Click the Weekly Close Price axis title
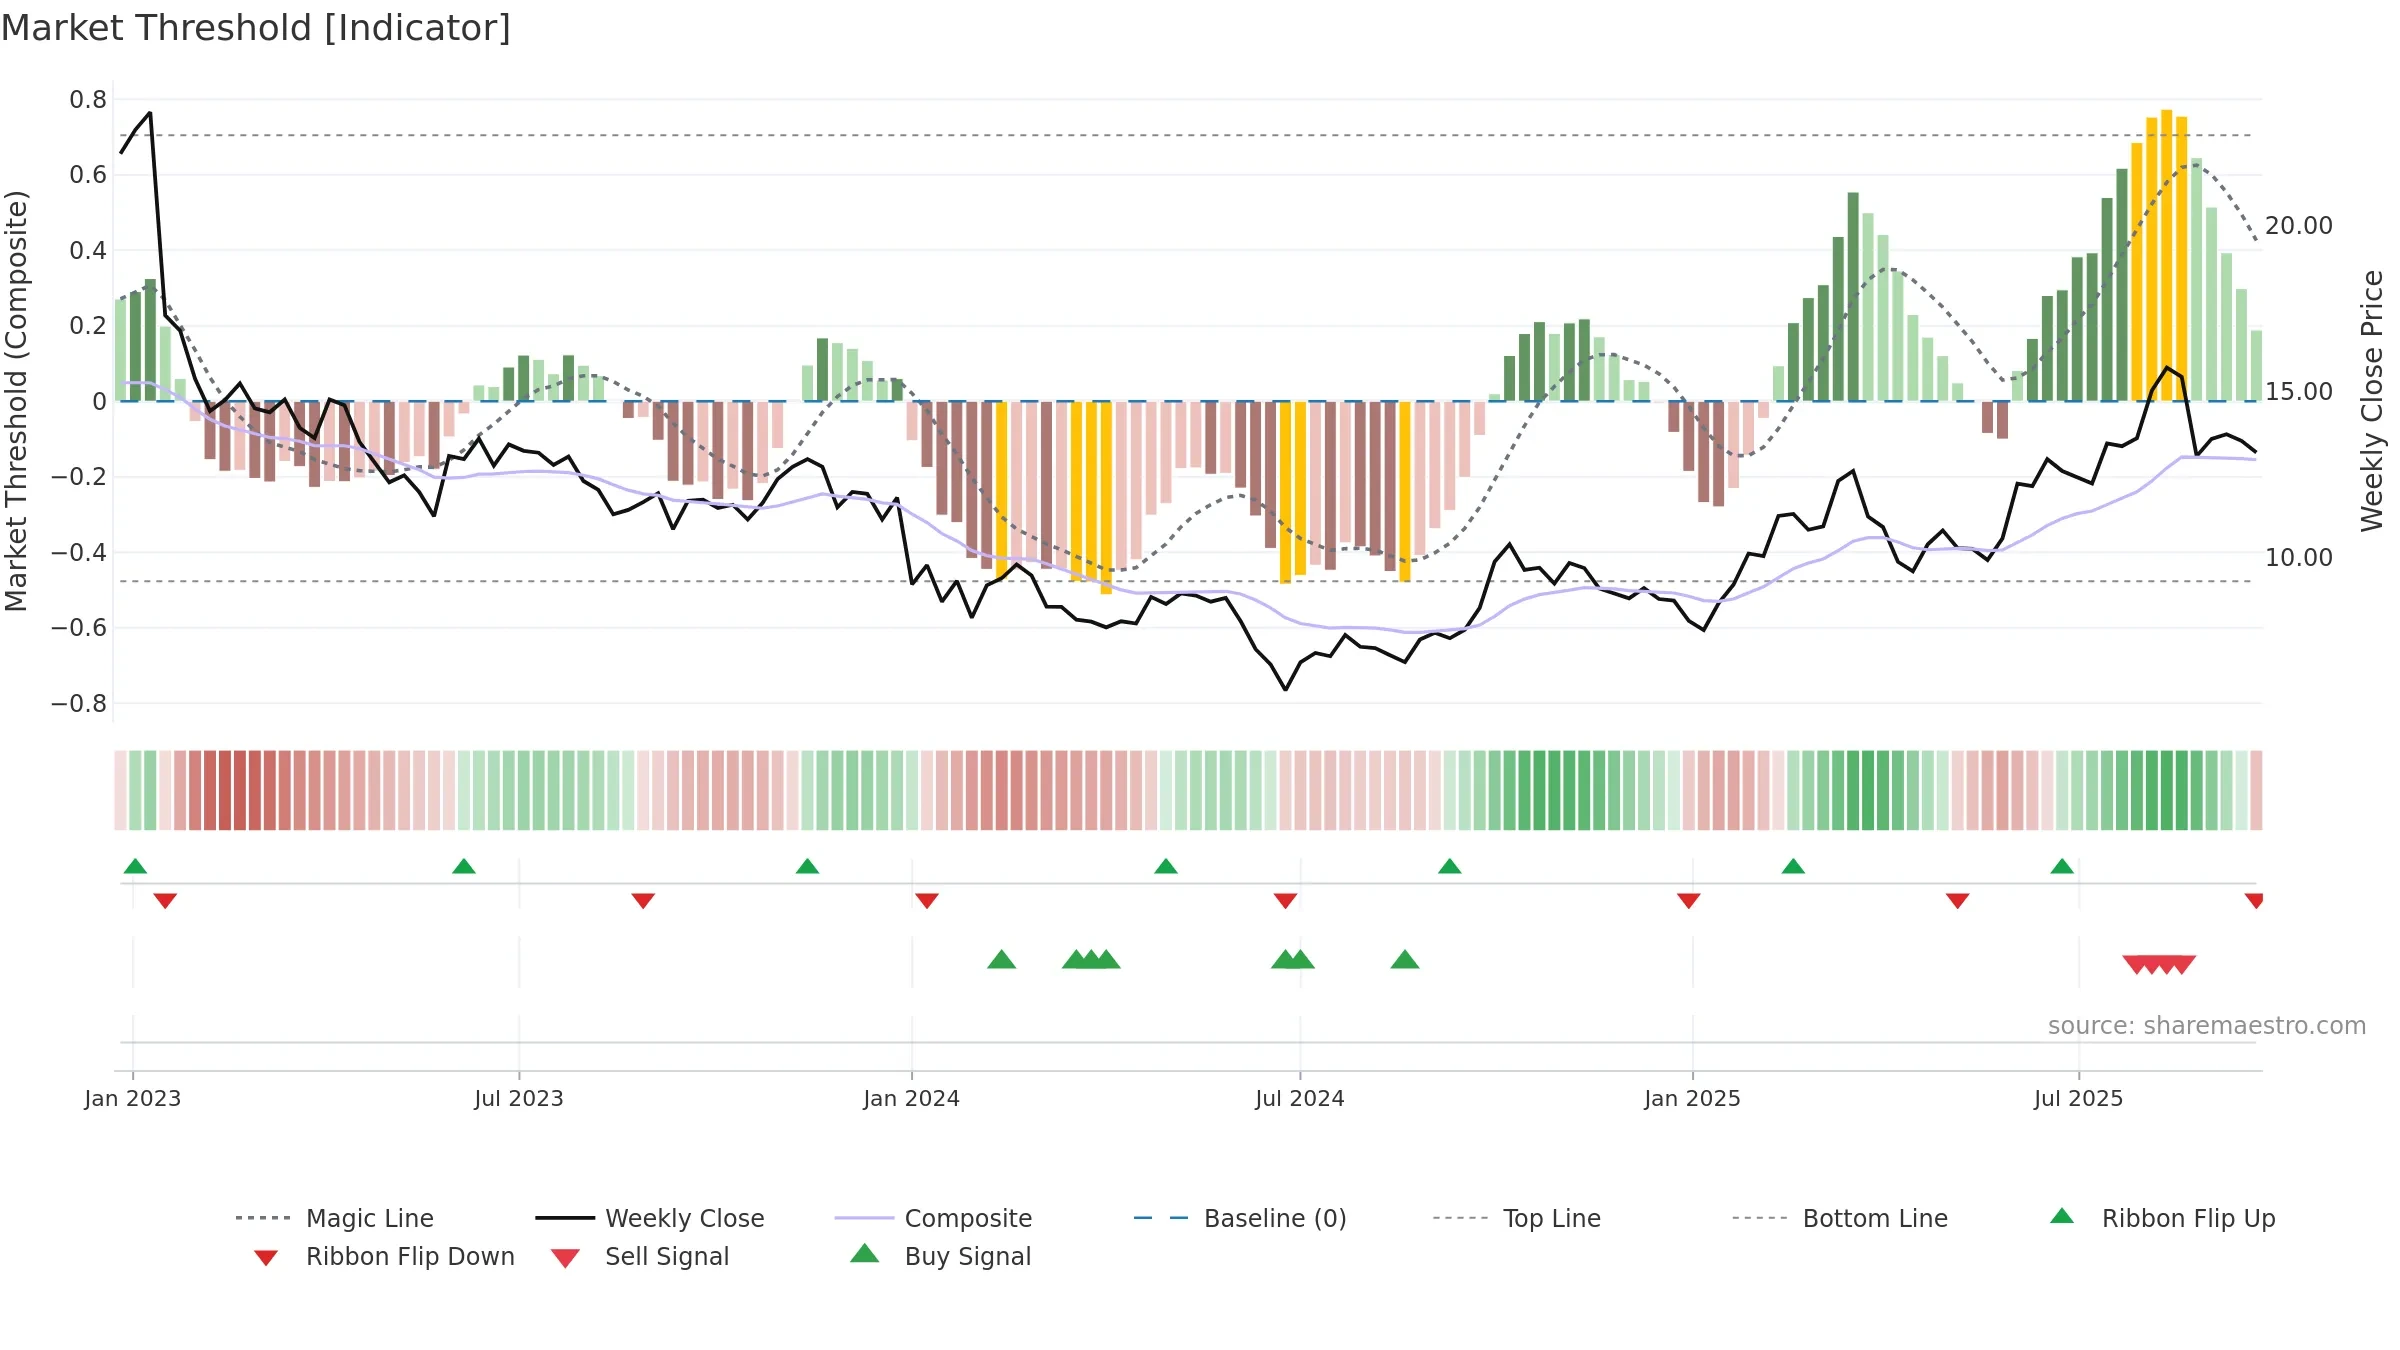This screenshot has width=2400, height=1350. (x=2372, y=401)
